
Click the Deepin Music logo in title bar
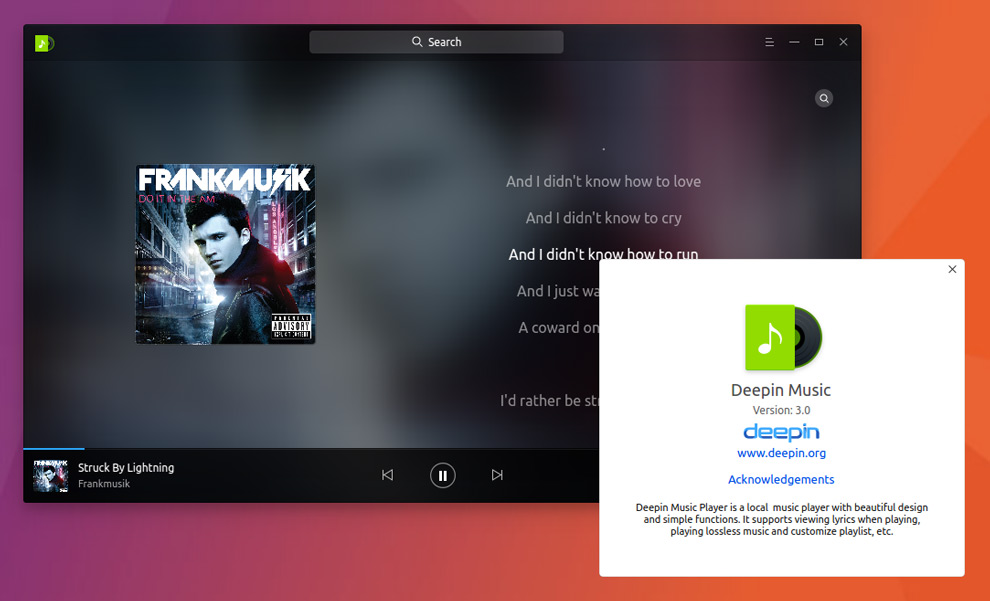tap(44, 43)
